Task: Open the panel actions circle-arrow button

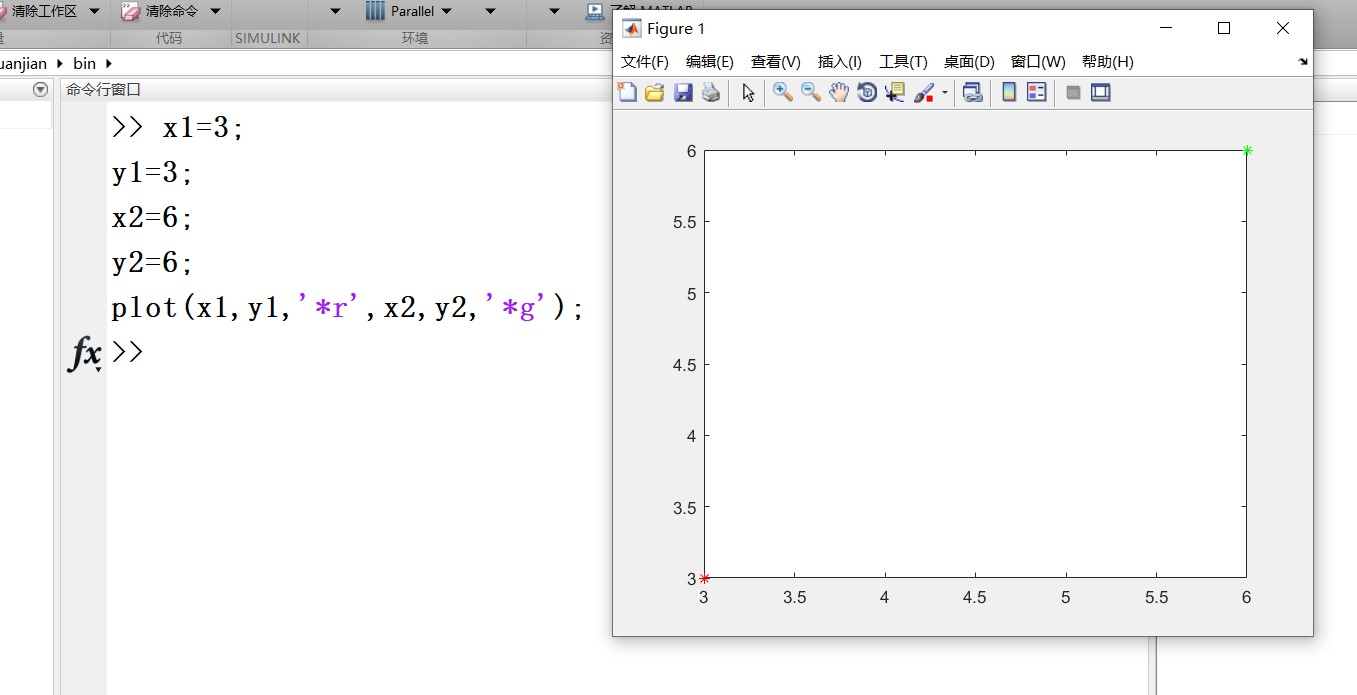Action: (41, 90)
